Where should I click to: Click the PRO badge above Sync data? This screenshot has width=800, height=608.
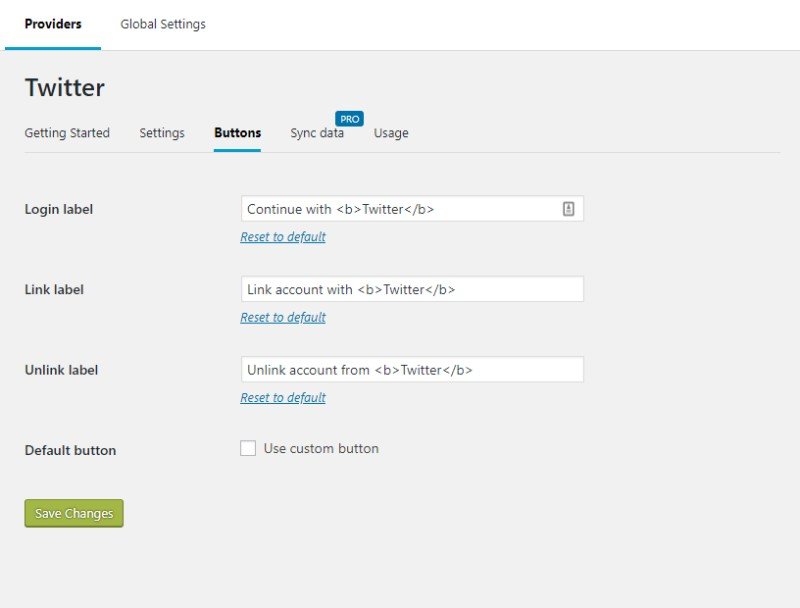click(x=349, y=119)
